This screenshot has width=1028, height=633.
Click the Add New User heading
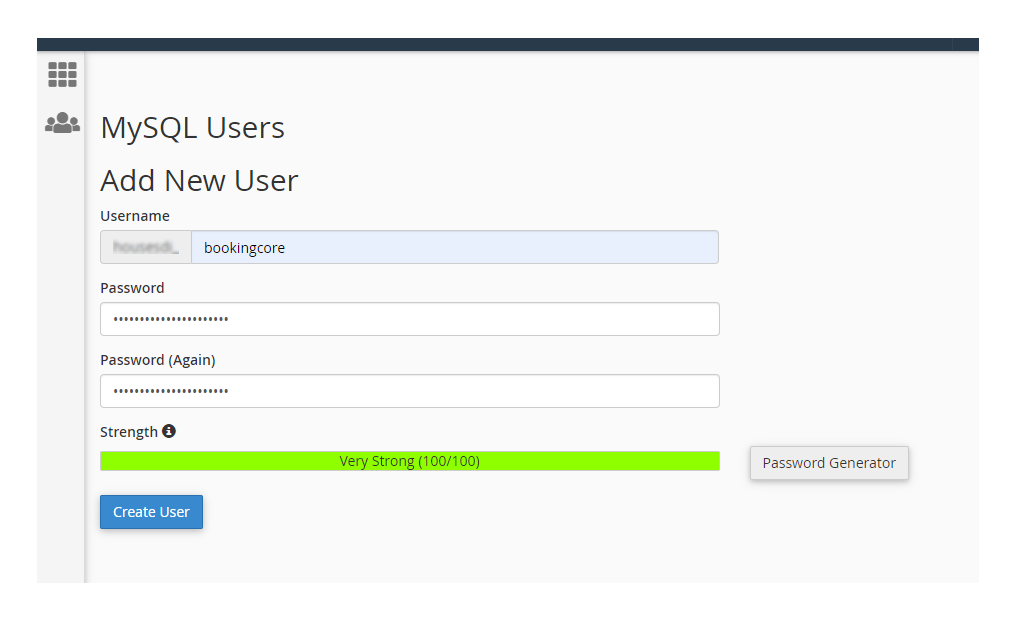pos(199,181)
